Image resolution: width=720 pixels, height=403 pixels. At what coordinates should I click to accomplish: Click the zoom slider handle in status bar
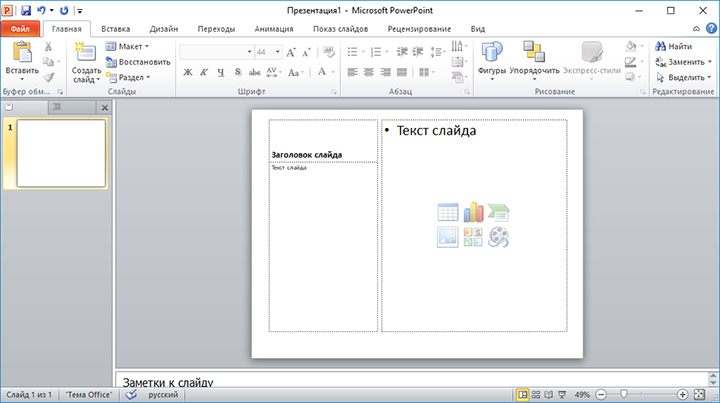click(623, 395)
